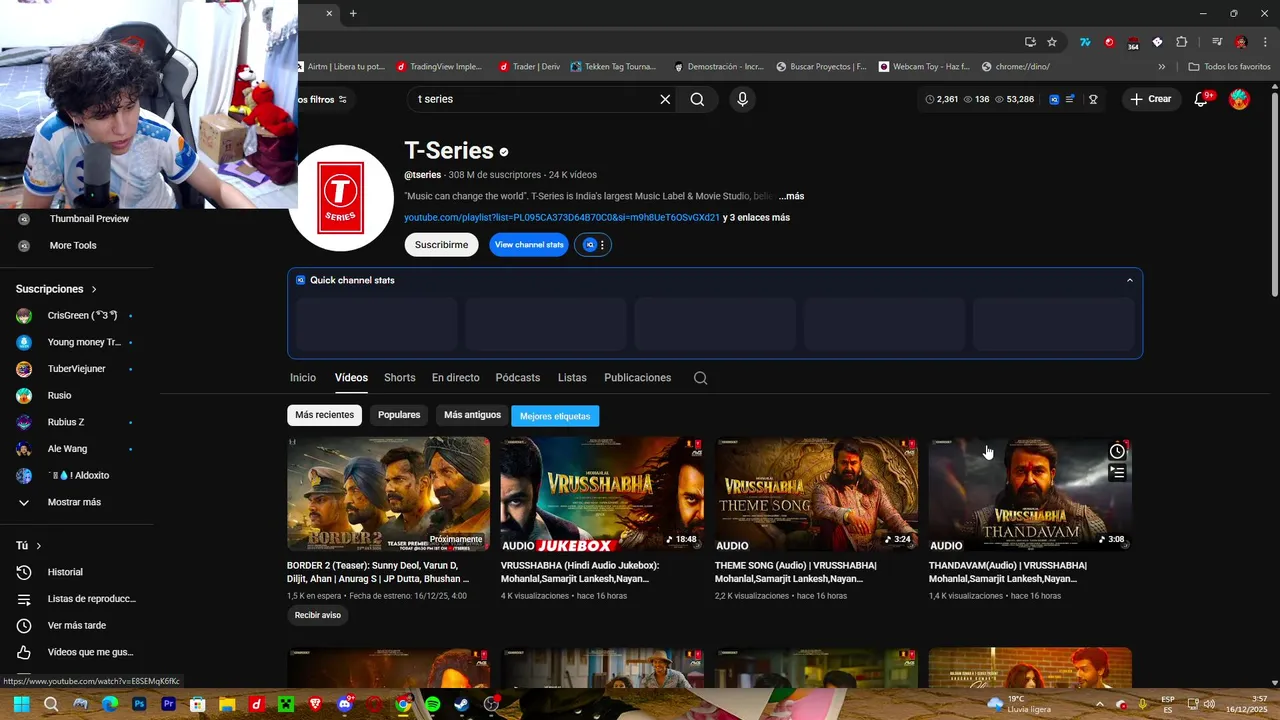Open the VRUSSHABHA Audio Jukebox thumbnail
The width and height of the screenshot is (1280, 720).
click(602, 494)
